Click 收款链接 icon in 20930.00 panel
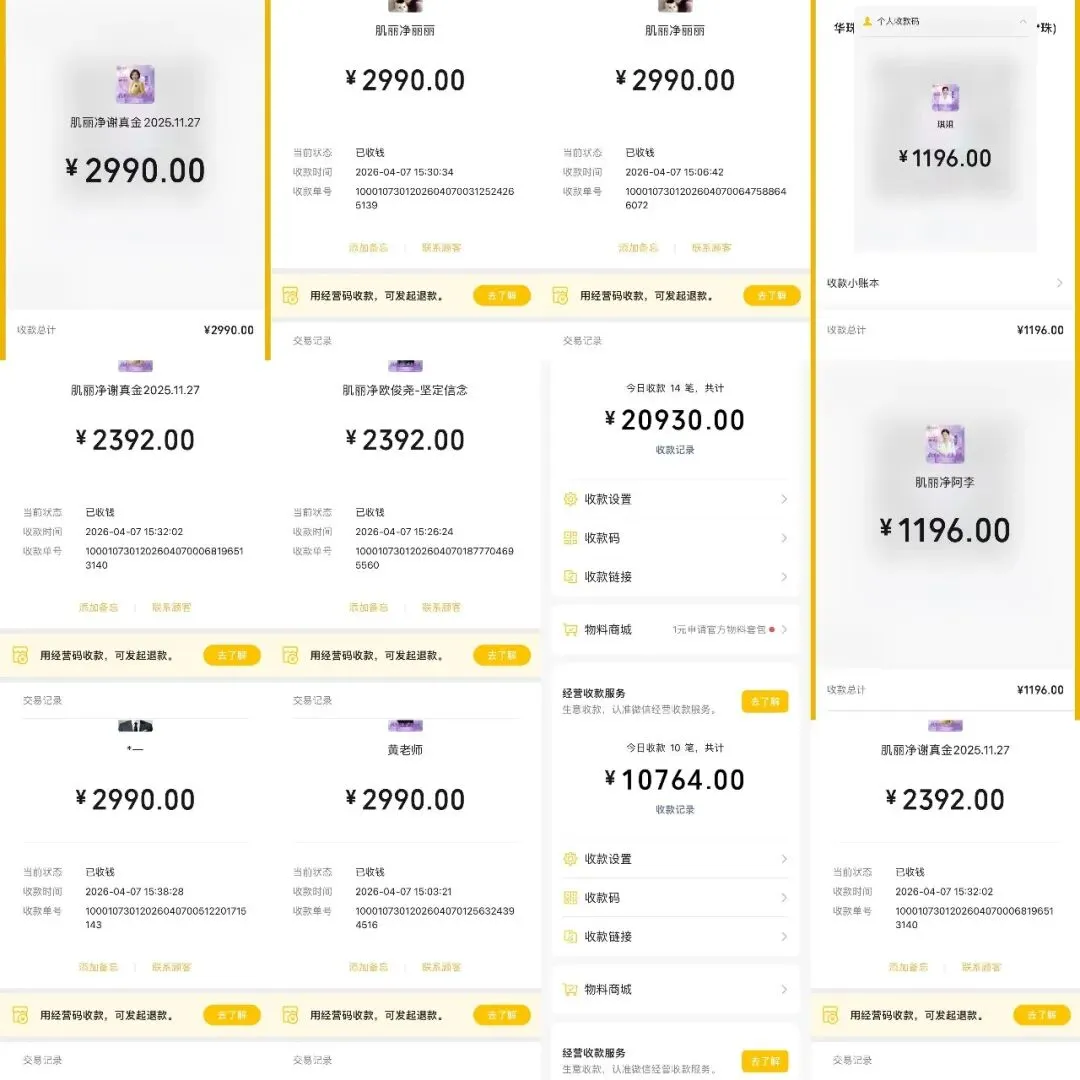The image size is (1080, 1080). coord(570,577)
